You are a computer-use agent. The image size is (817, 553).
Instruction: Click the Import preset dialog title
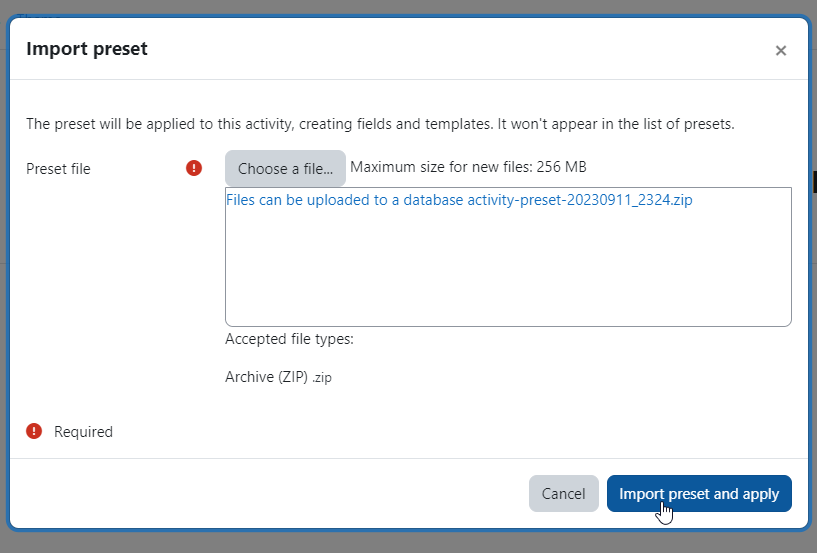coord(87,48)
